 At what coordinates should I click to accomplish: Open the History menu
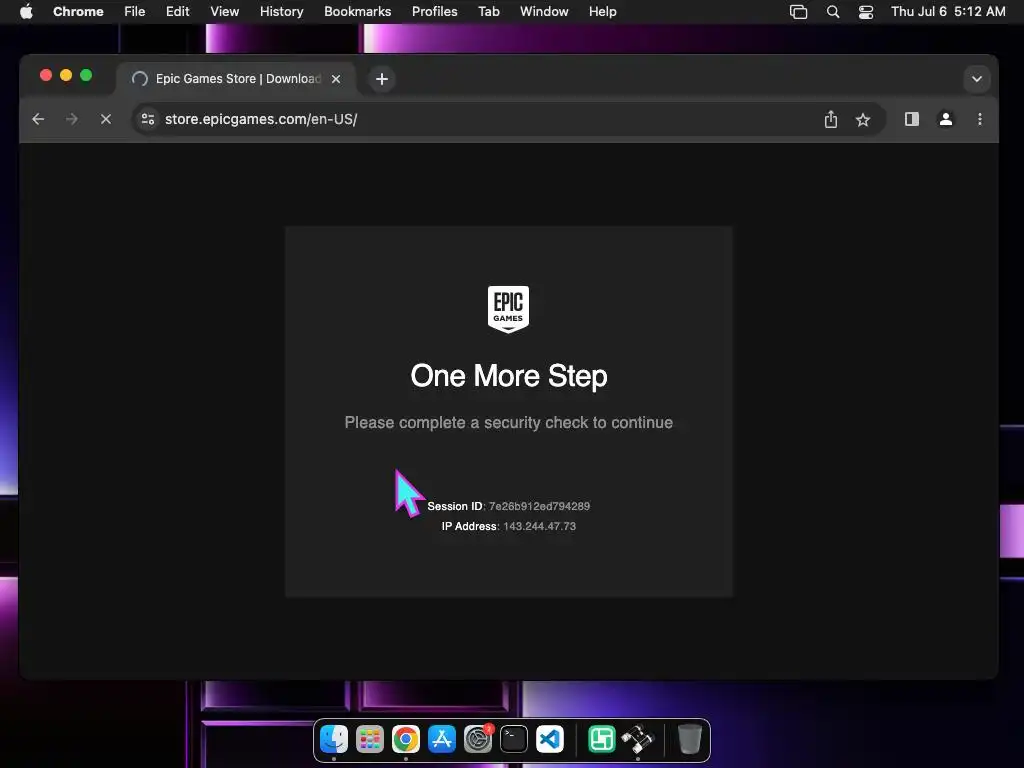tap(281, 12)
